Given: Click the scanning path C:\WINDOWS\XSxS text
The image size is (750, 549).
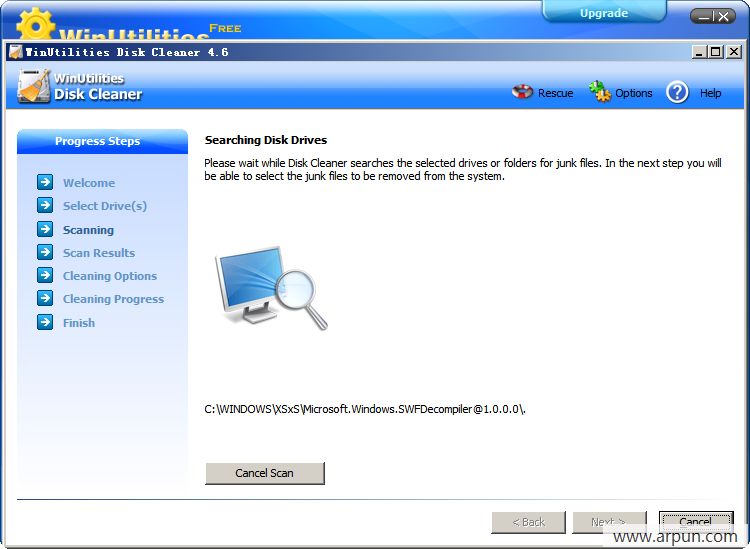Looking at the screenshot, I should pyautogui.click(x=365, y=409).
